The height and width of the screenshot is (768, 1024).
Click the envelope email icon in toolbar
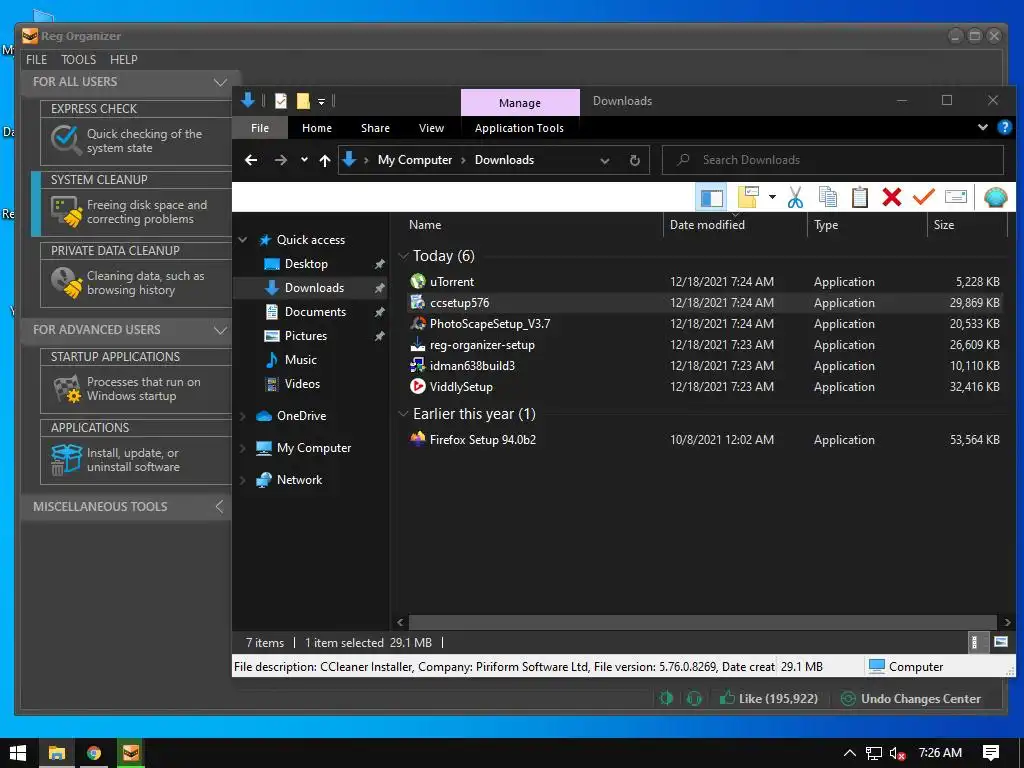click(955, 197)
